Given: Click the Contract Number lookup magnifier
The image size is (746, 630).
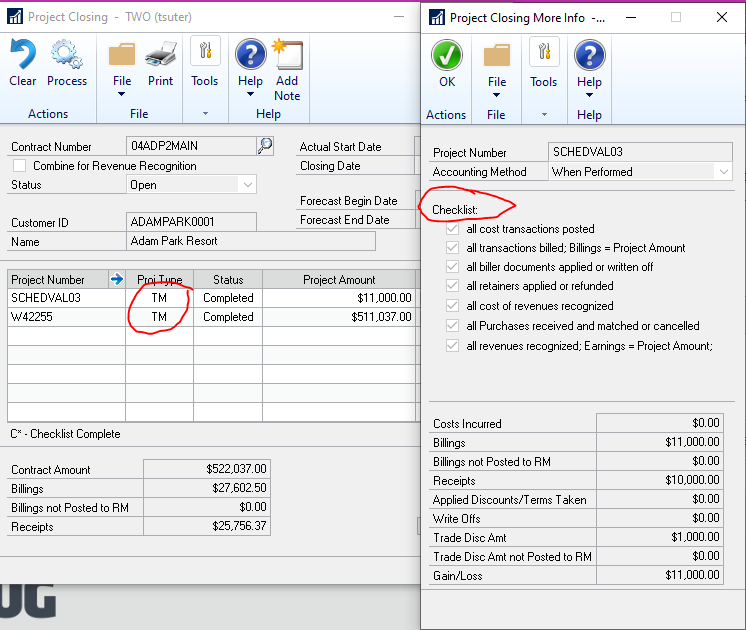Looking at the screenshot, I should point(264,146).
